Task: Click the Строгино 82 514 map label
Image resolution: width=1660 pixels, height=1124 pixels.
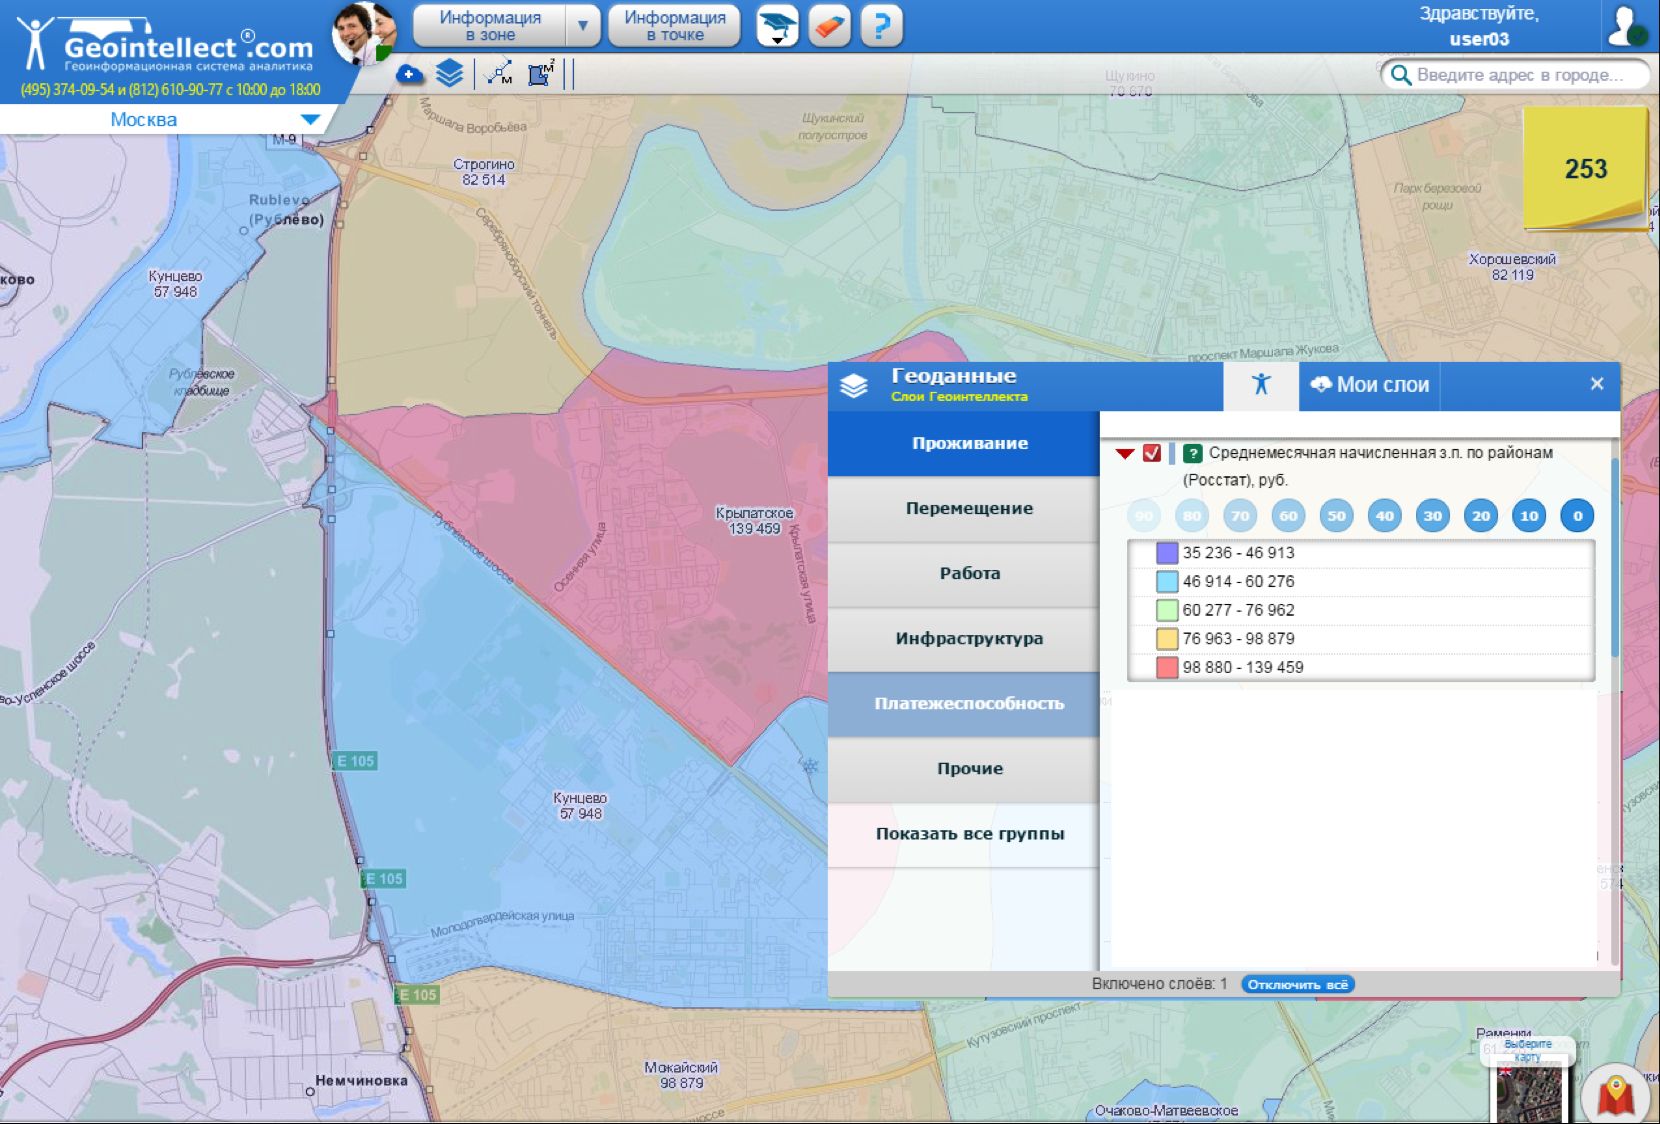Action: (484, 172)
